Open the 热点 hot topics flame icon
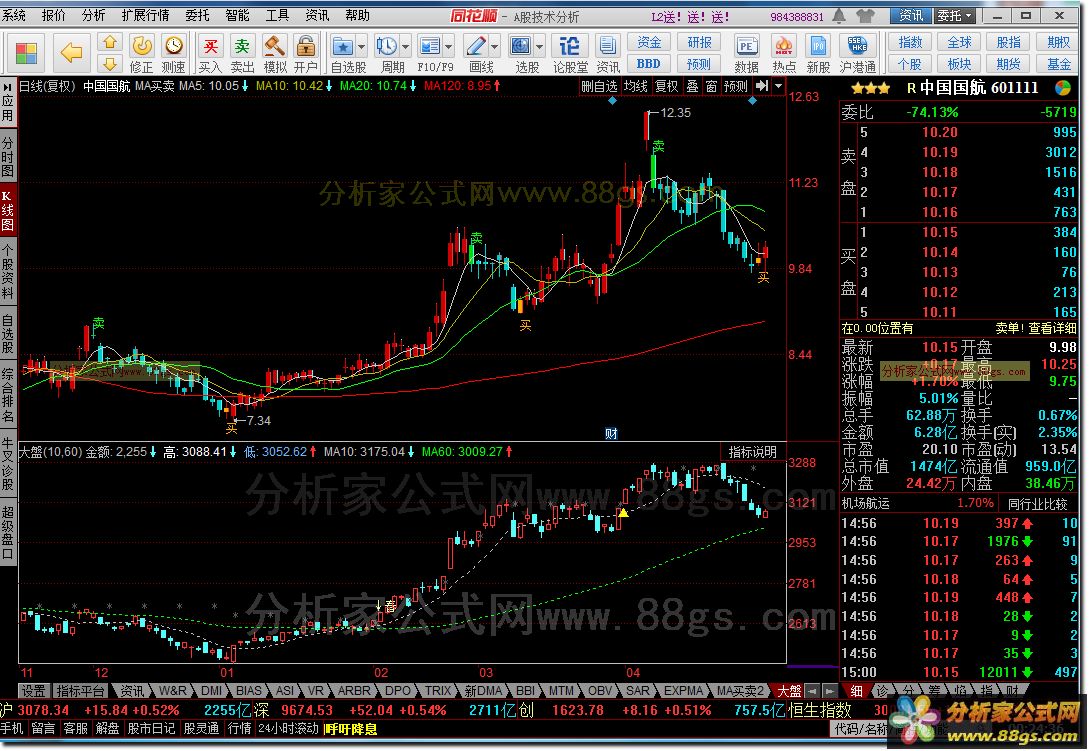Viewport: 1089px width, 751px height. 784,53
